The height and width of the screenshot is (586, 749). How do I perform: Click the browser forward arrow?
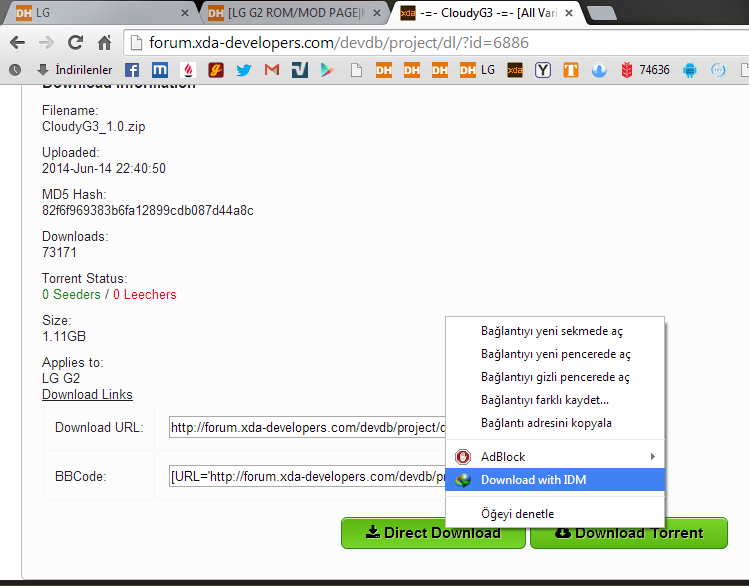[x=46, y=43]
